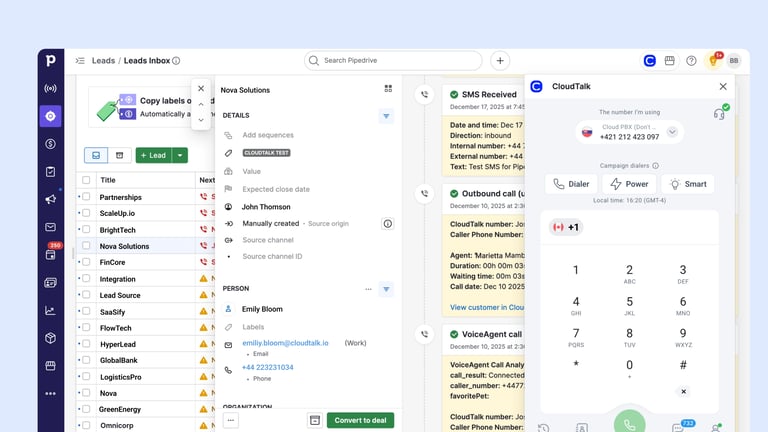Switch to the archive view tab
The height and width of the screenshot is (432, 768).
coord(120,155)
